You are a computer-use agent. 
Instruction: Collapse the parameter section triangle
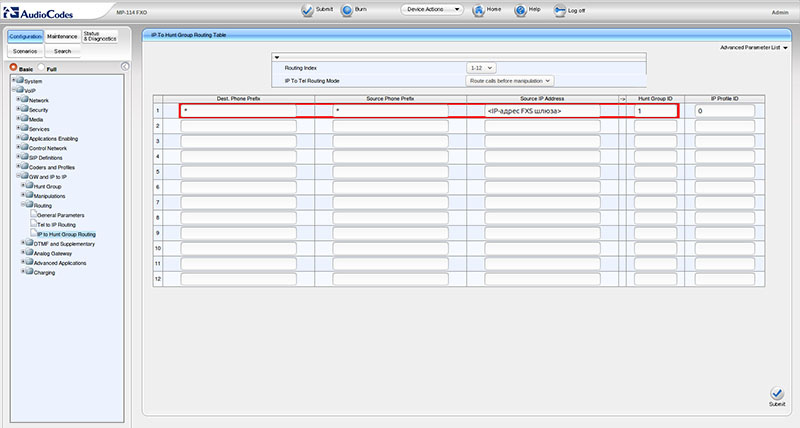pyautogui.click(x=277, y=57)
